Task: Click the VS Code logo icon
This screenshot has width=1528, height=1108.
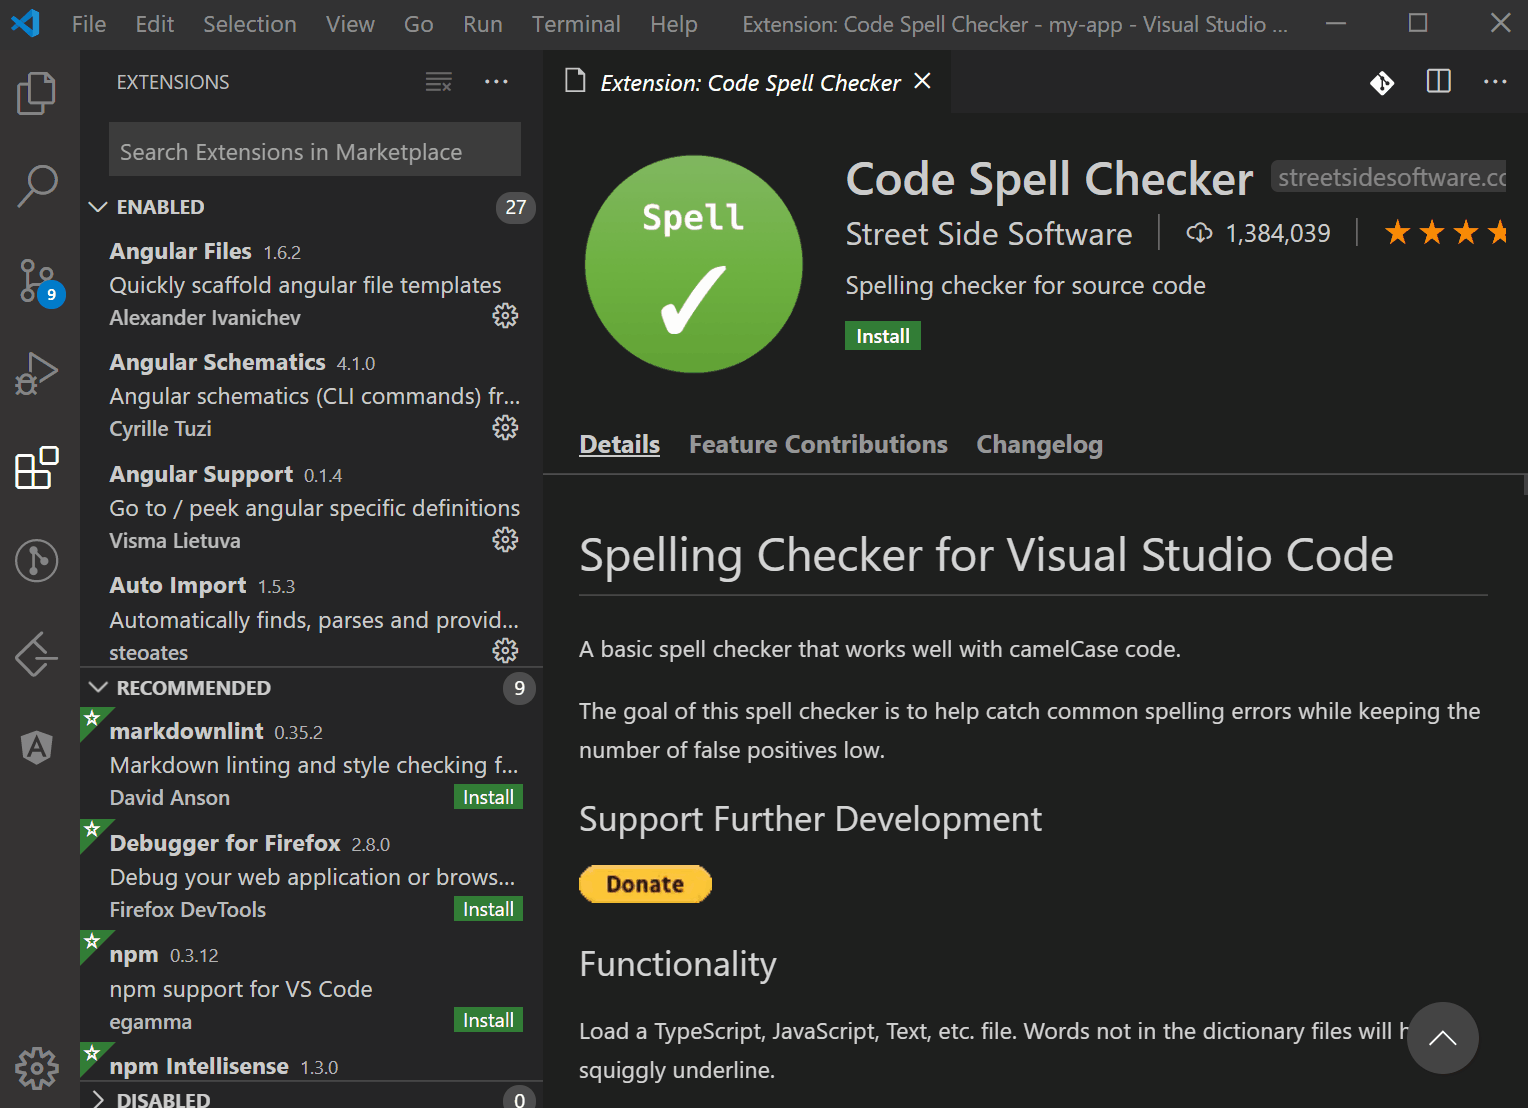Action: 25,23
